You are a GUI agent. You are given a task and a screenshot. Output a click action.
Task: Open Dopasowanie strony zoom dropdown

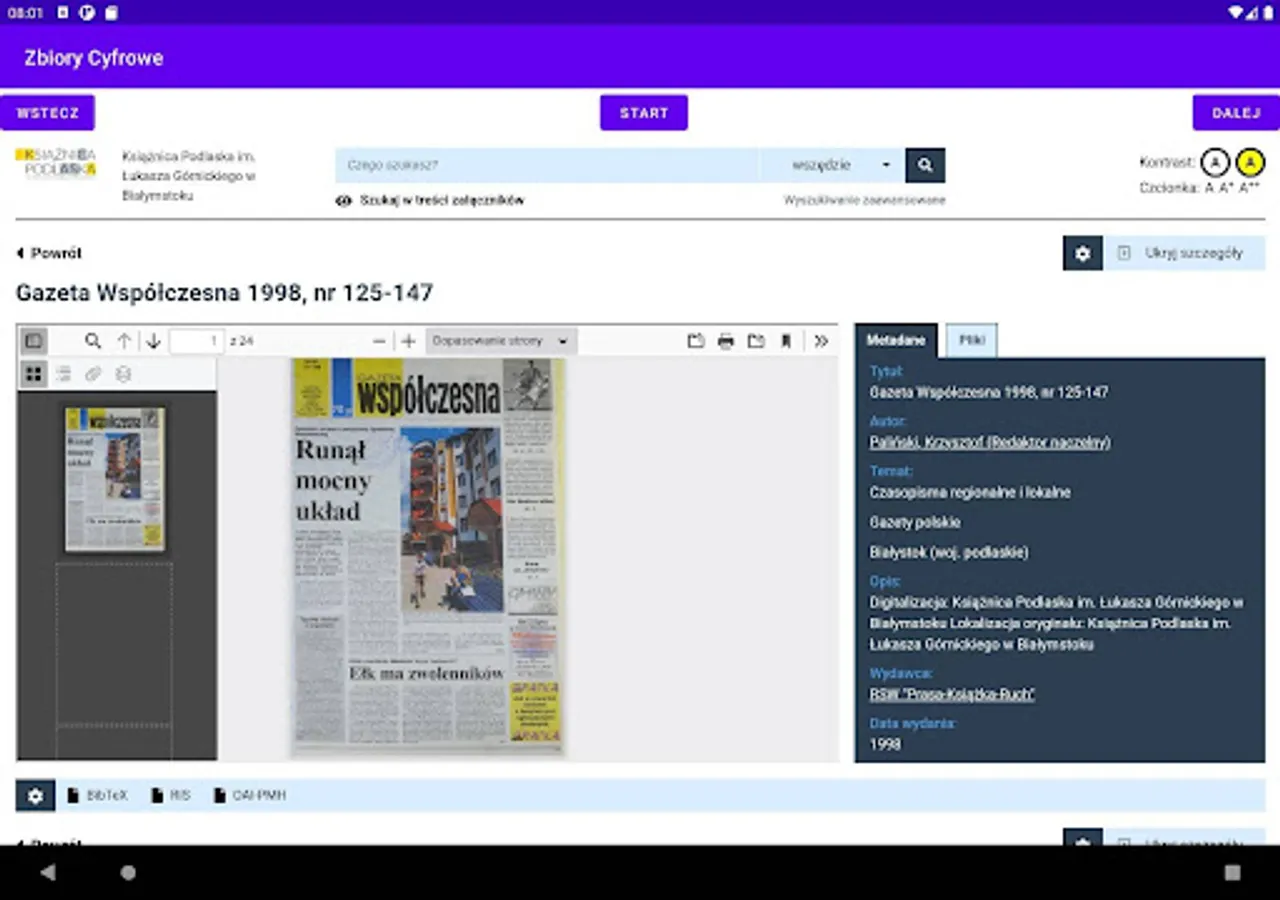(x=501, y=341)
